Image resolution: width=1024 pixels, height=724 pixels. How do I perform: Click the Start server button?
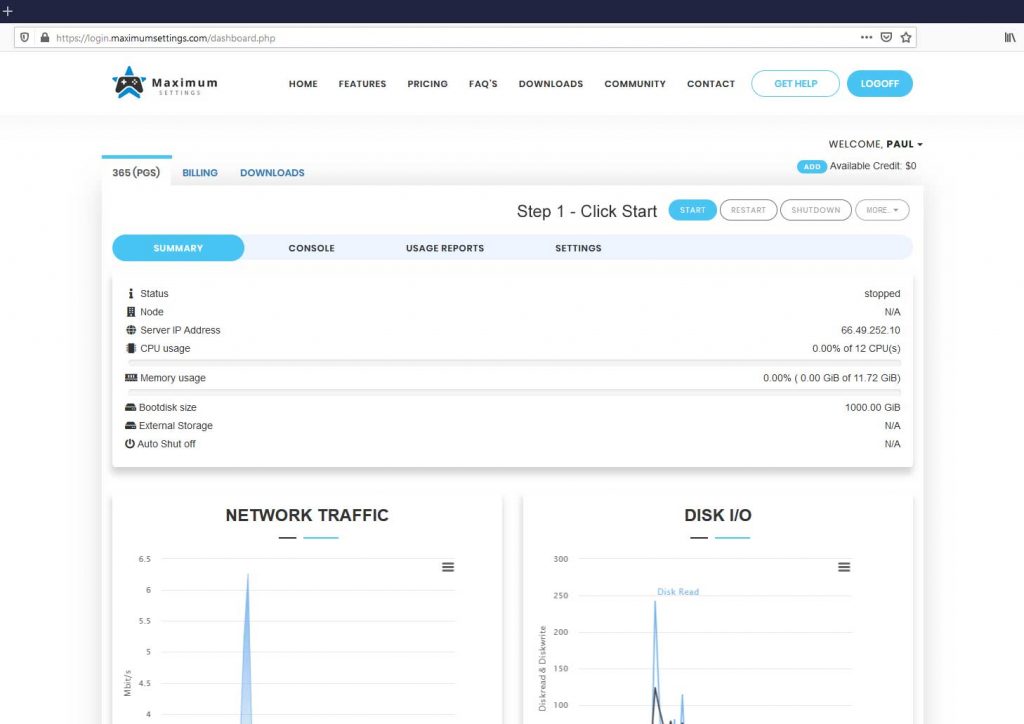692,210
